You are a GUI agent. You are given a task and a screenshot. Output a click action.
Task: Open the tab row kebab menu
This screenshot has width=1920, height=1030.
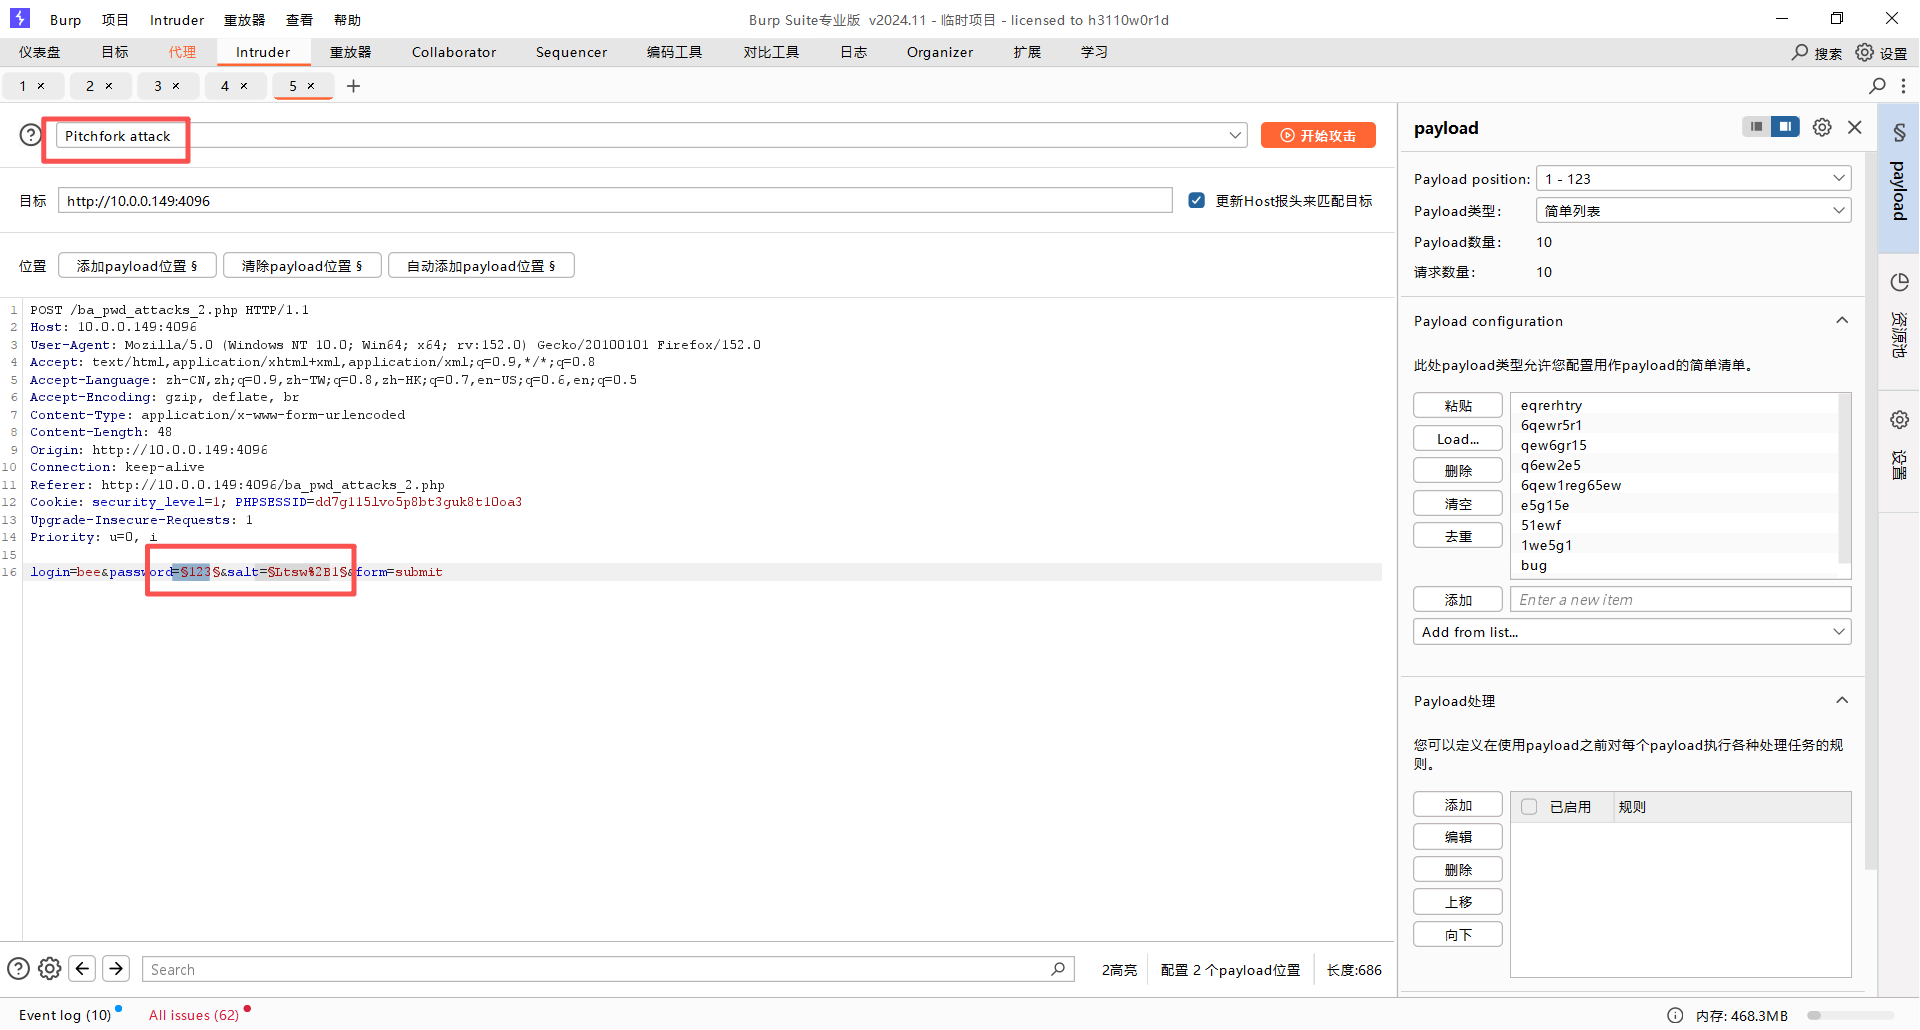click(1903, 86)
